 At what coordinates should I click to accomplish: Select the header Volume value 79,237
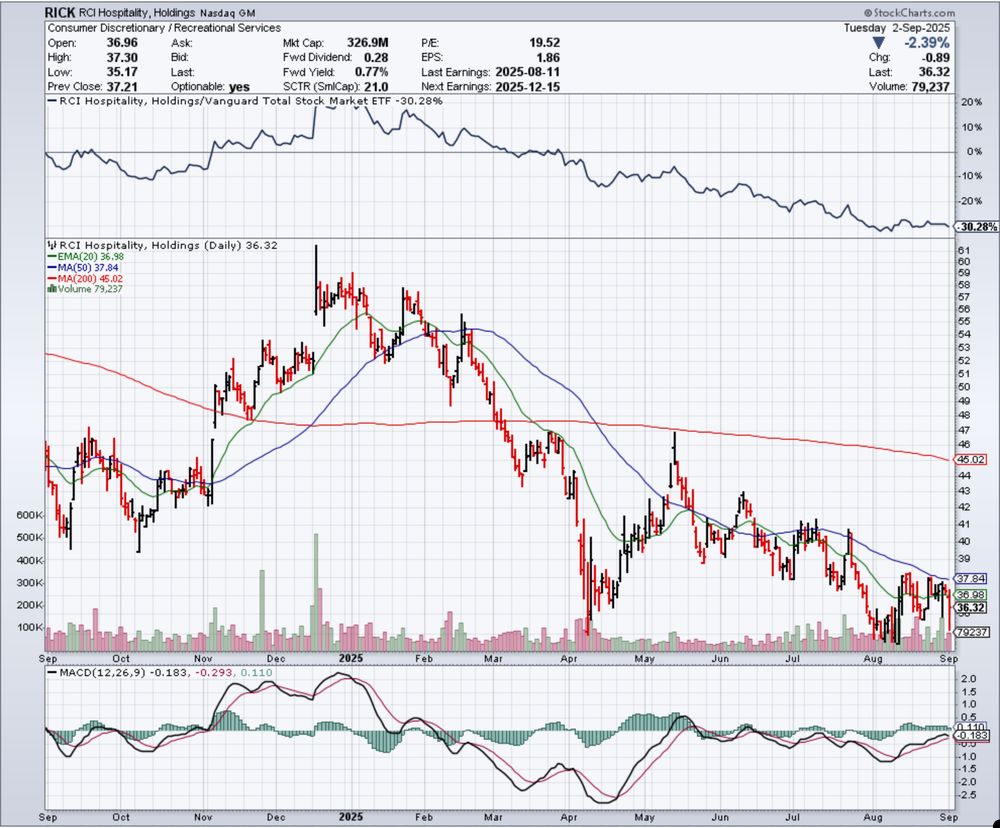point(930,87)
